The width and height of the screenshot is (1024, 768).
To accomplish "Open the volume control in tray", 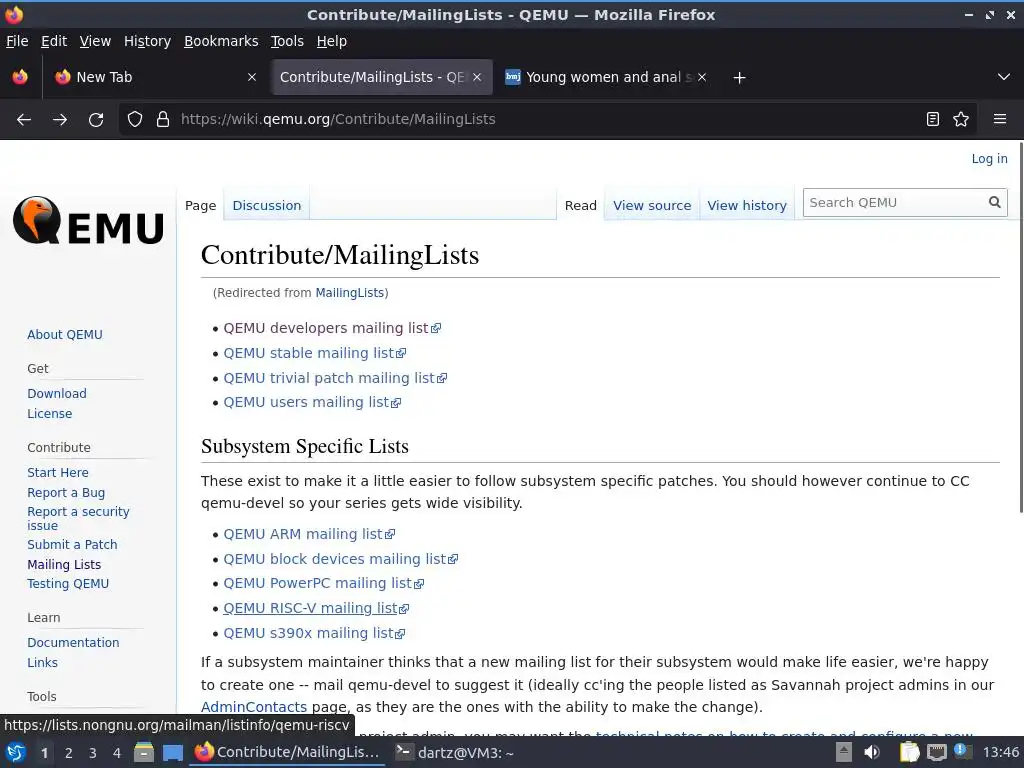I will 872,753.
